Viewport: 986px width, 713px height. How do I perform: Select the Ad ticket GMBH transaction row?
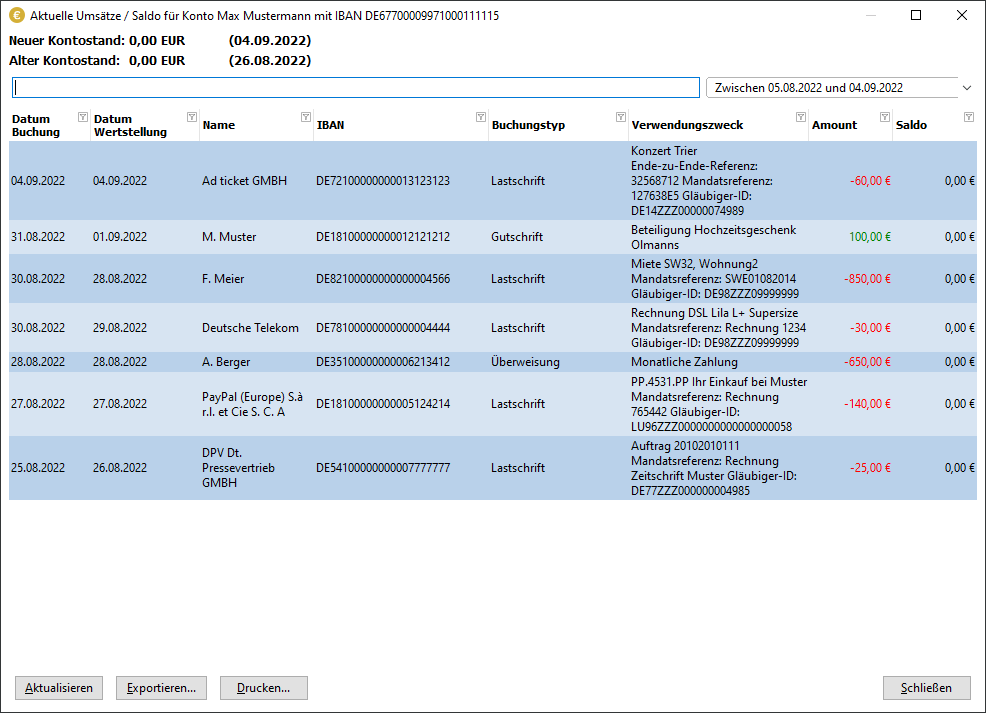(x=244, y=181)
